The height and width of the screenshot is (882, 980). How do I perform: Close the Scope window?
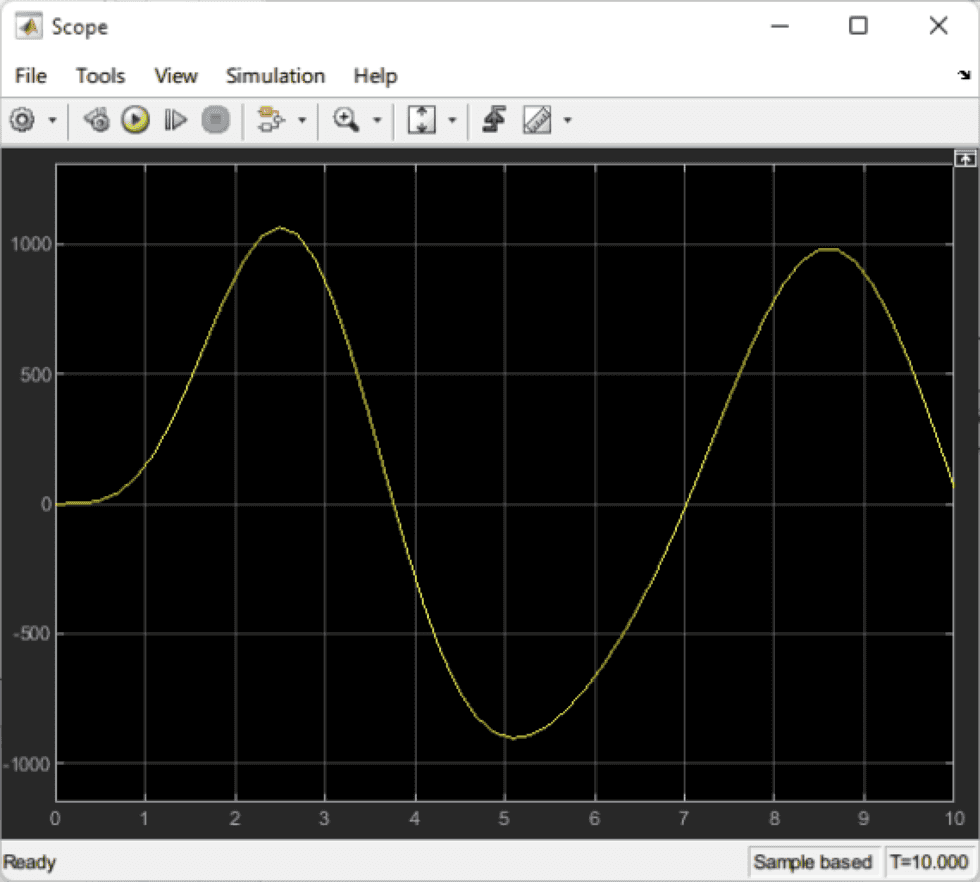(x=938, y=26)
